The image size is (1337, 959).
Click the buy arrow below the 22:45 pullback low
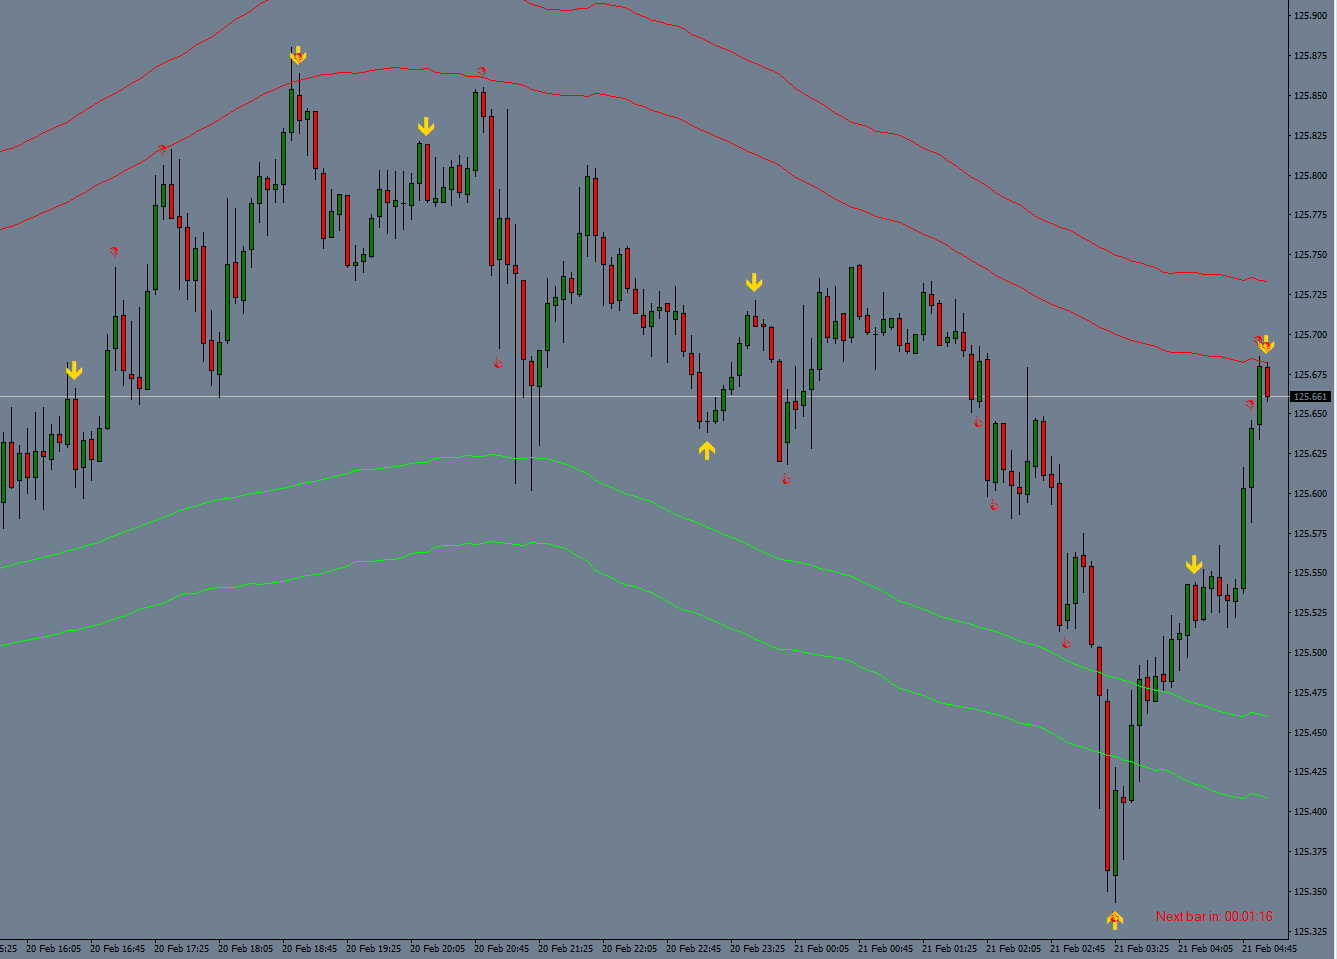708,450
